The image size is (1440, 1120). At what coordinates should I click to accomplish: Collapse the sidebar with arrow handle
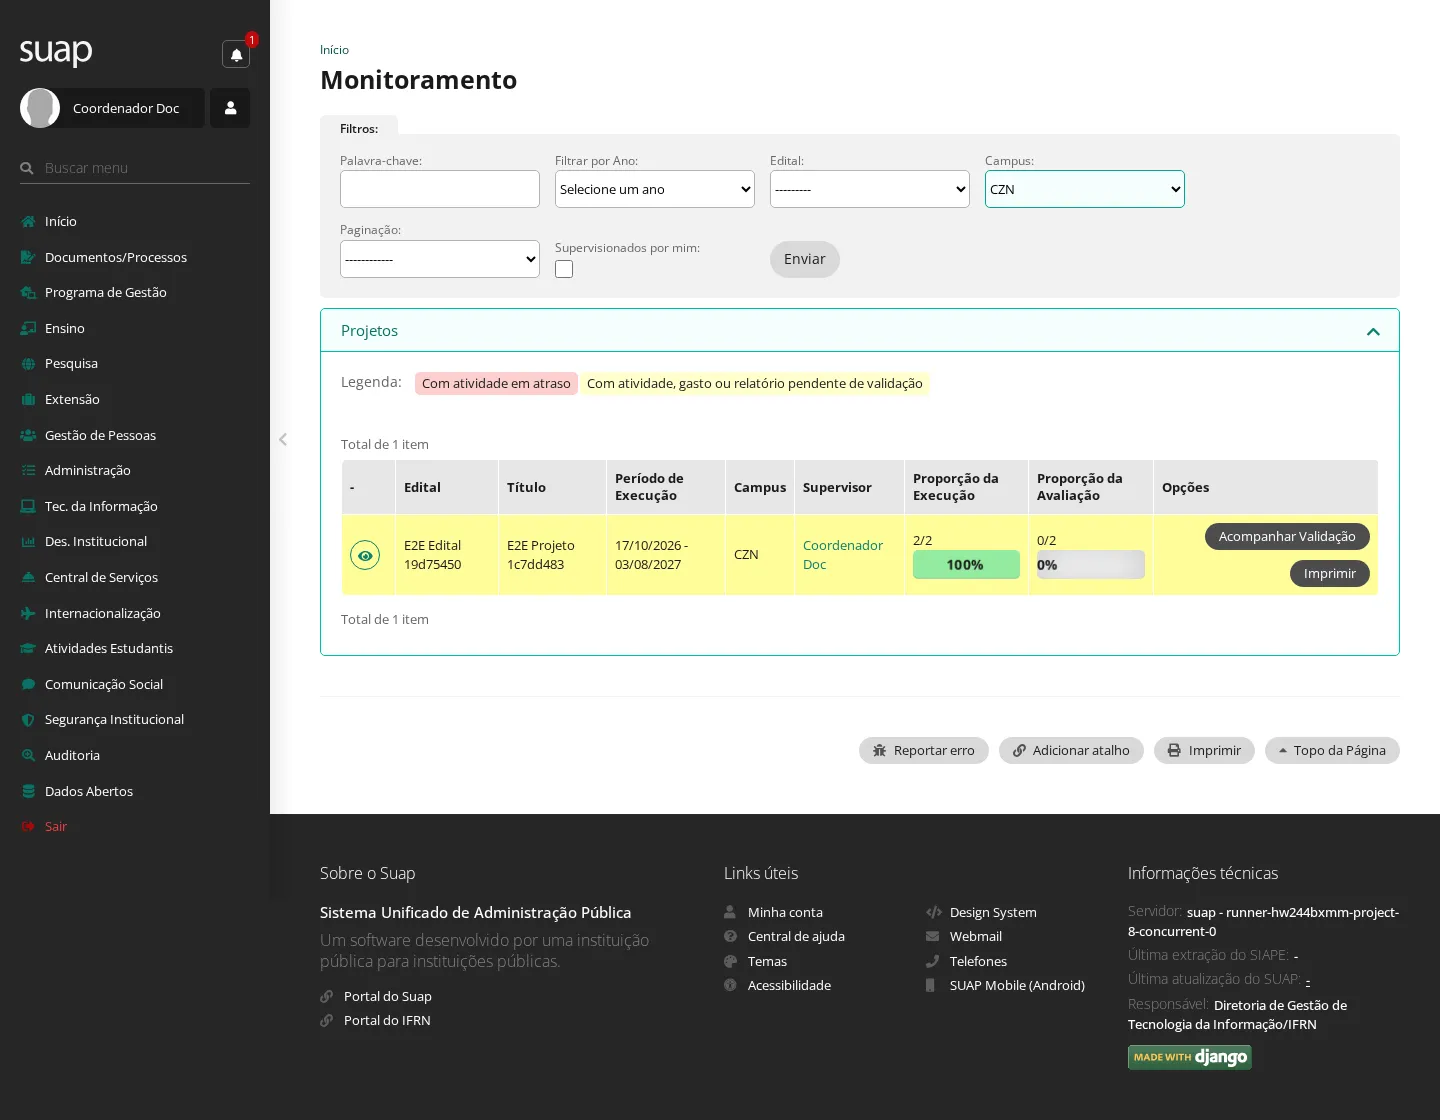coord(283,439)
